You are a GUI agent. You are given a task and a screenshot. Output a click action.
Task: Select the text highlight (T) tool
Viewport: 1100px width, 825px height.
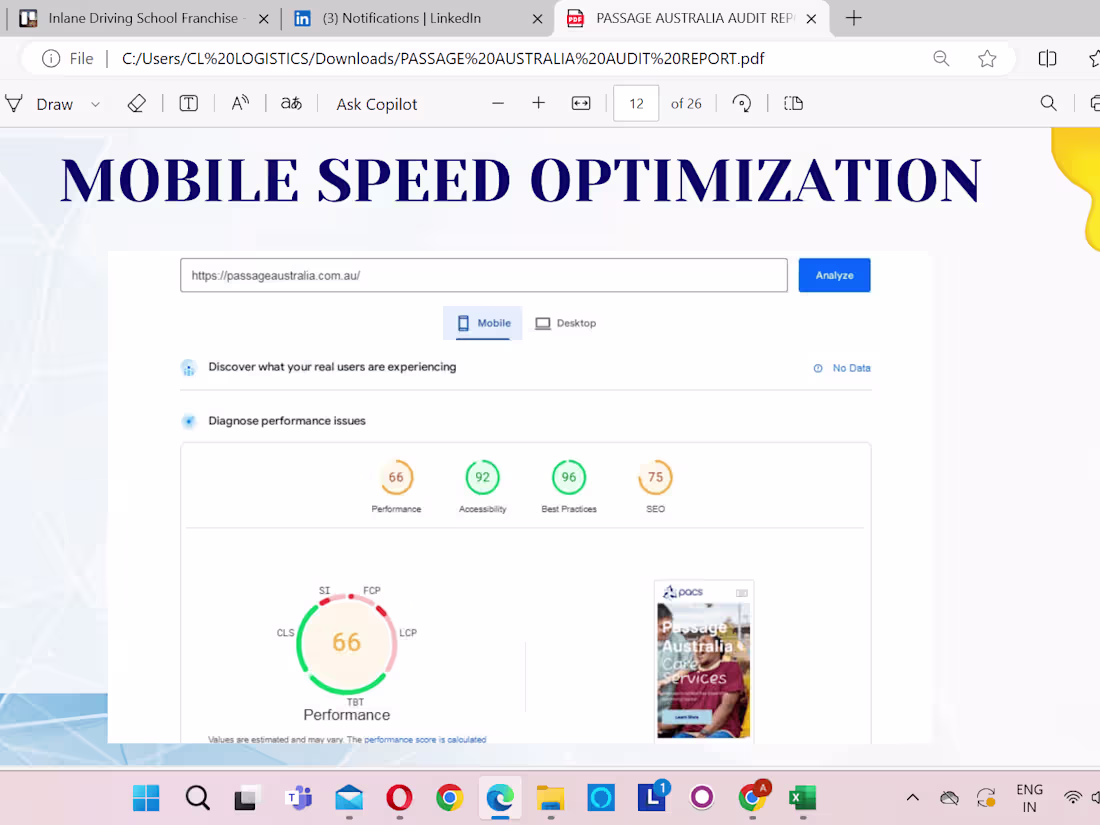point(188,103)
